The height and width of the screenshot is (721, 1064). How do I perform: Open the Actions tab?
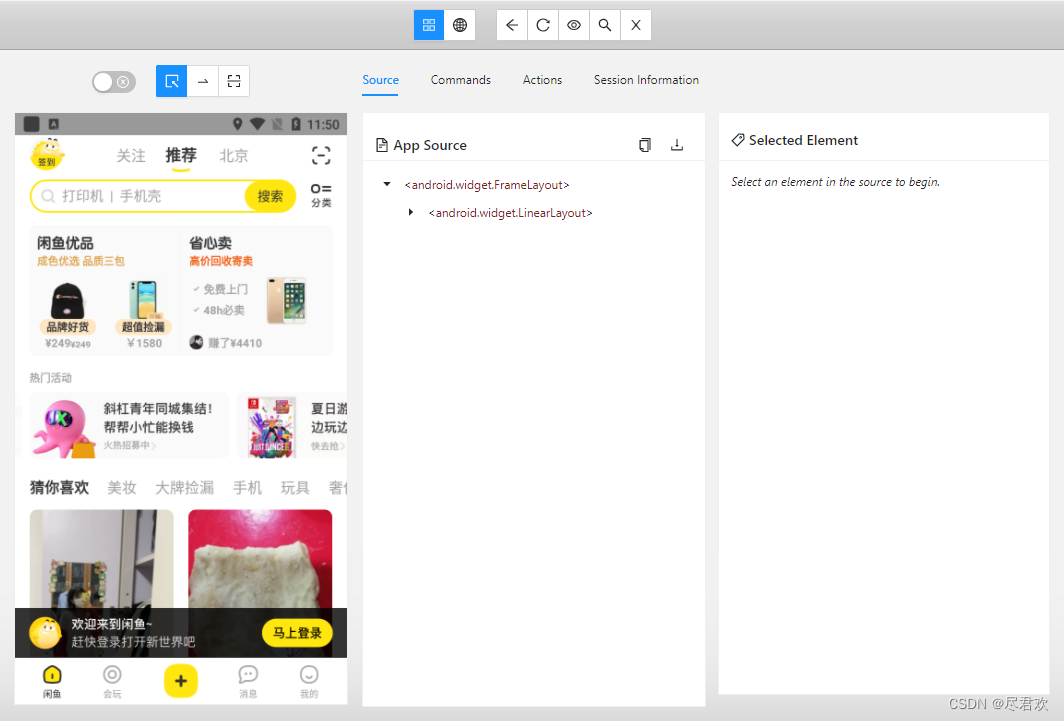point(542,80)
